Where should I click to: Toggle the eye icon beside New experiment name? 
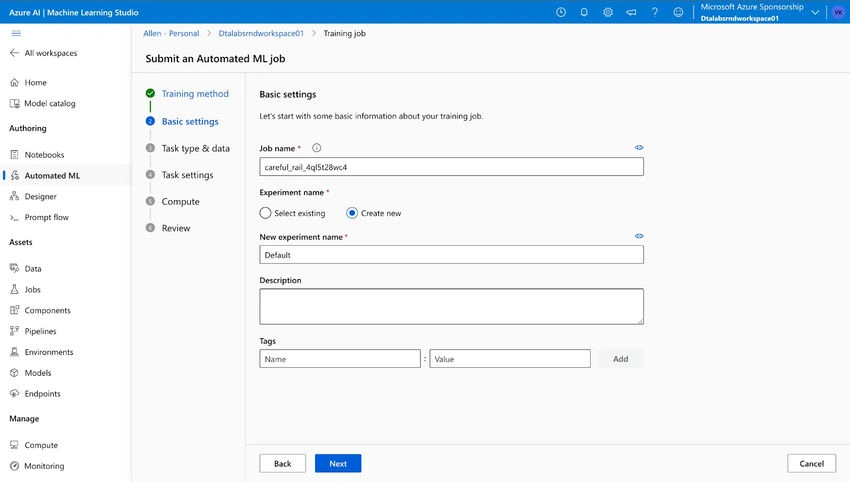tap(639, 236)
